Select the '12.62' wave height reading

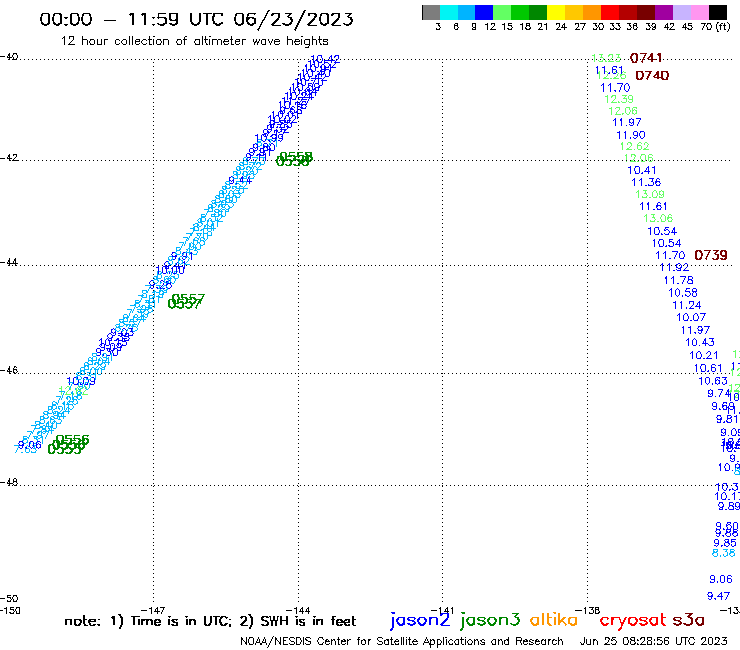pos(634,146)
